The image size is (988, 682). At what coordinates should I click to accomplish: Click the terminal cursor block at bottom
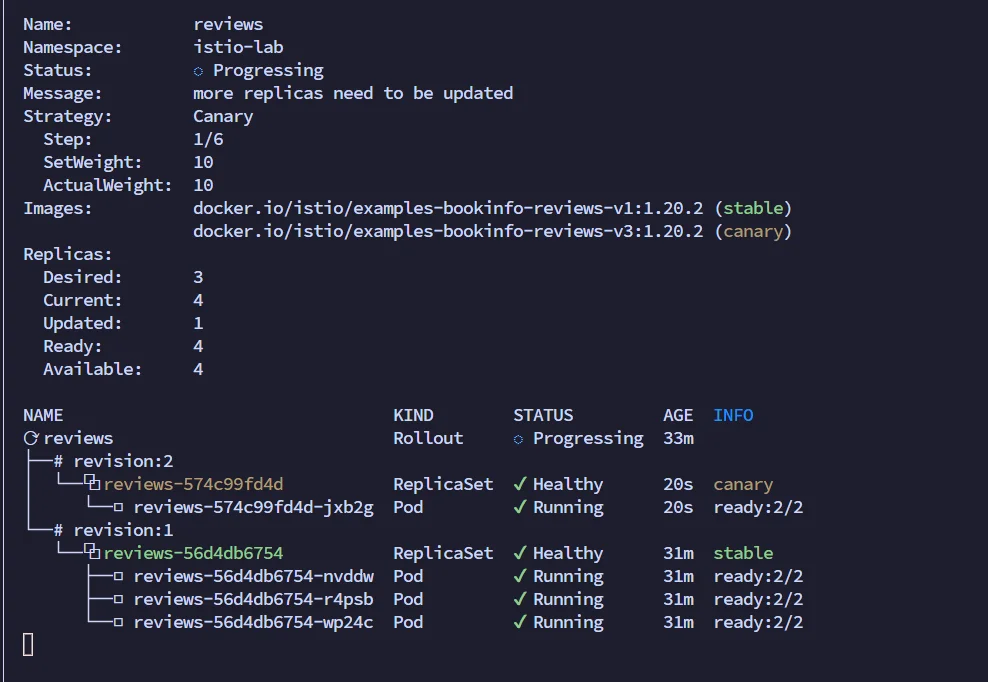click(28, 645)
